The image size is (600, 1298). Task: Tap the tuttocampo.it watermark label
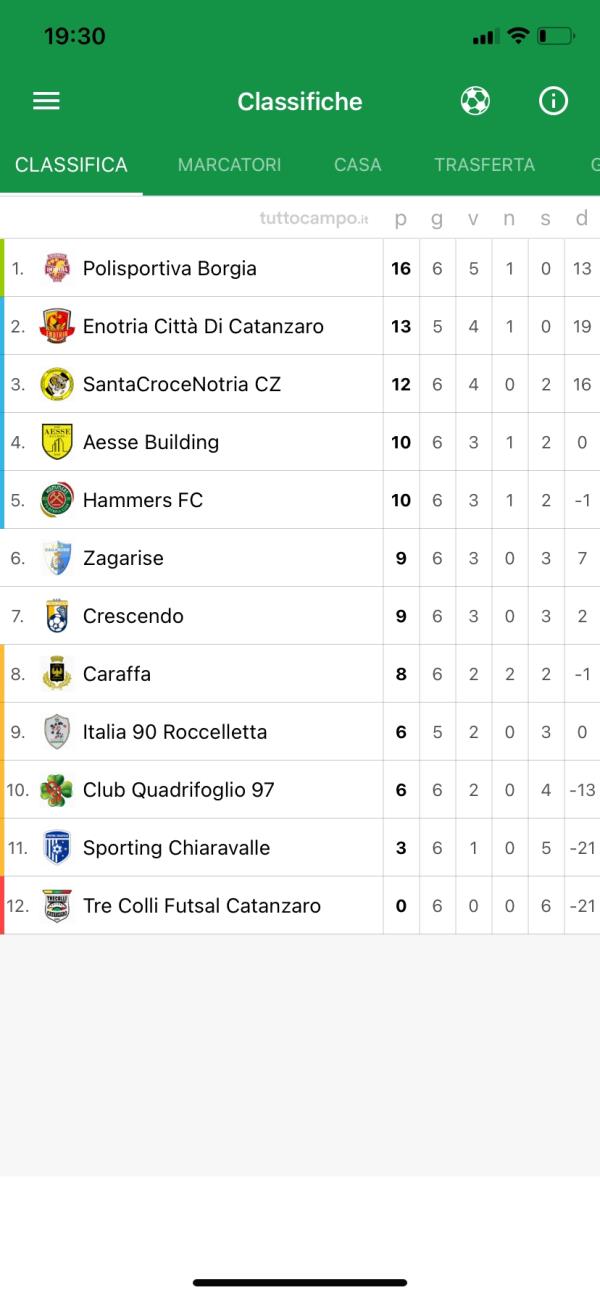313,218
